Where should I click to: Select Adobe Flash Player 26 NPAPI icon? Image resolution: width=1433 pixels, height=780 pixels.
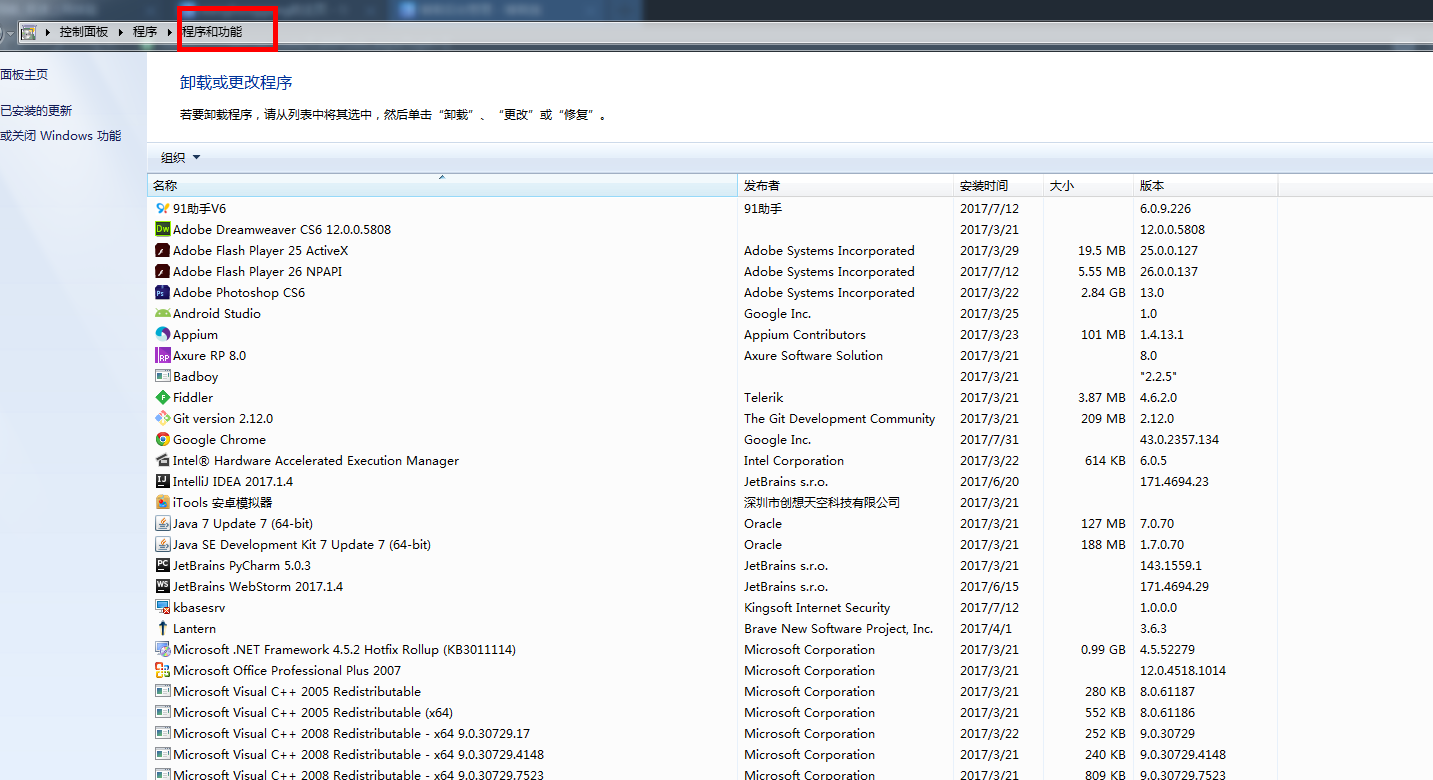pyautogui.click(x=163, y=271)
